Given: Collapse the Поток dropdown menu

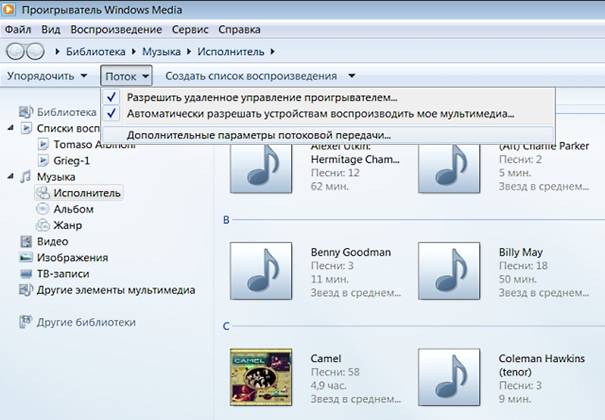Looking at the screenshot, I should click(x=126, y=76).
